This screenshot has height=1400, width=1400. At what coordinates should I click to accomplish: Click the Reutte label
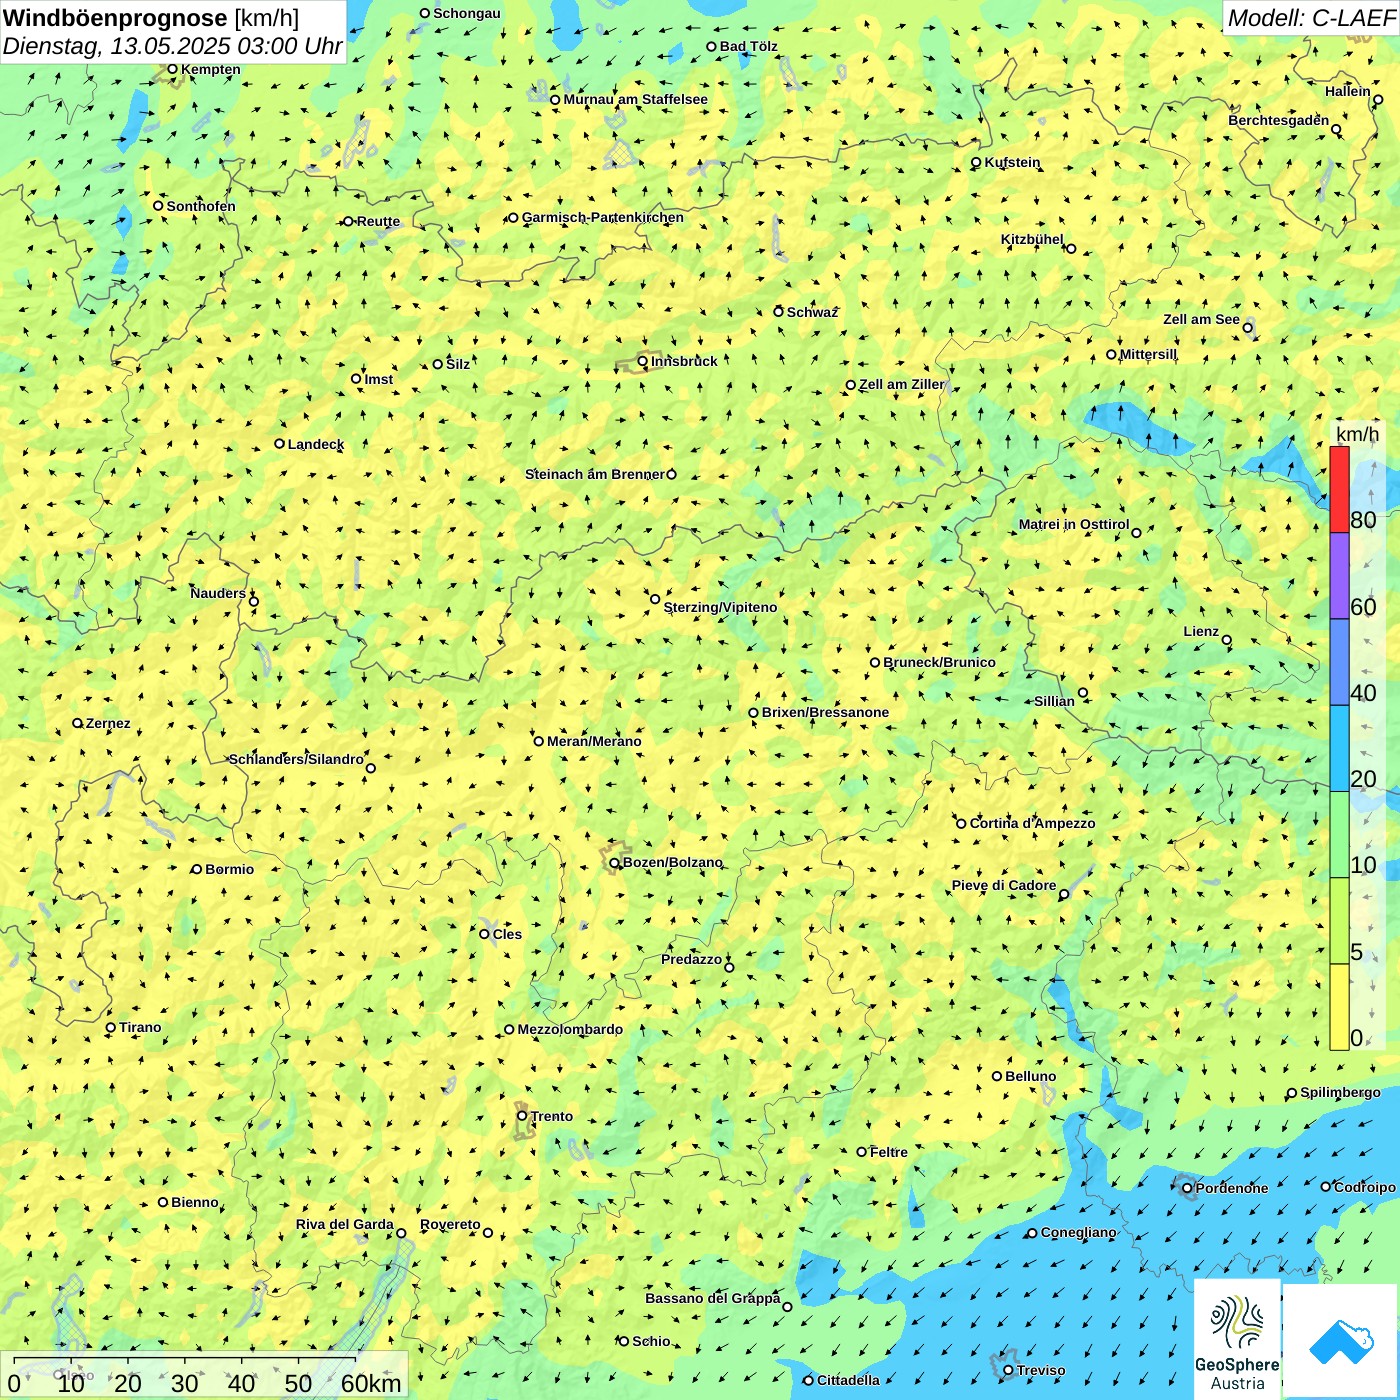[x=378, y=221]
